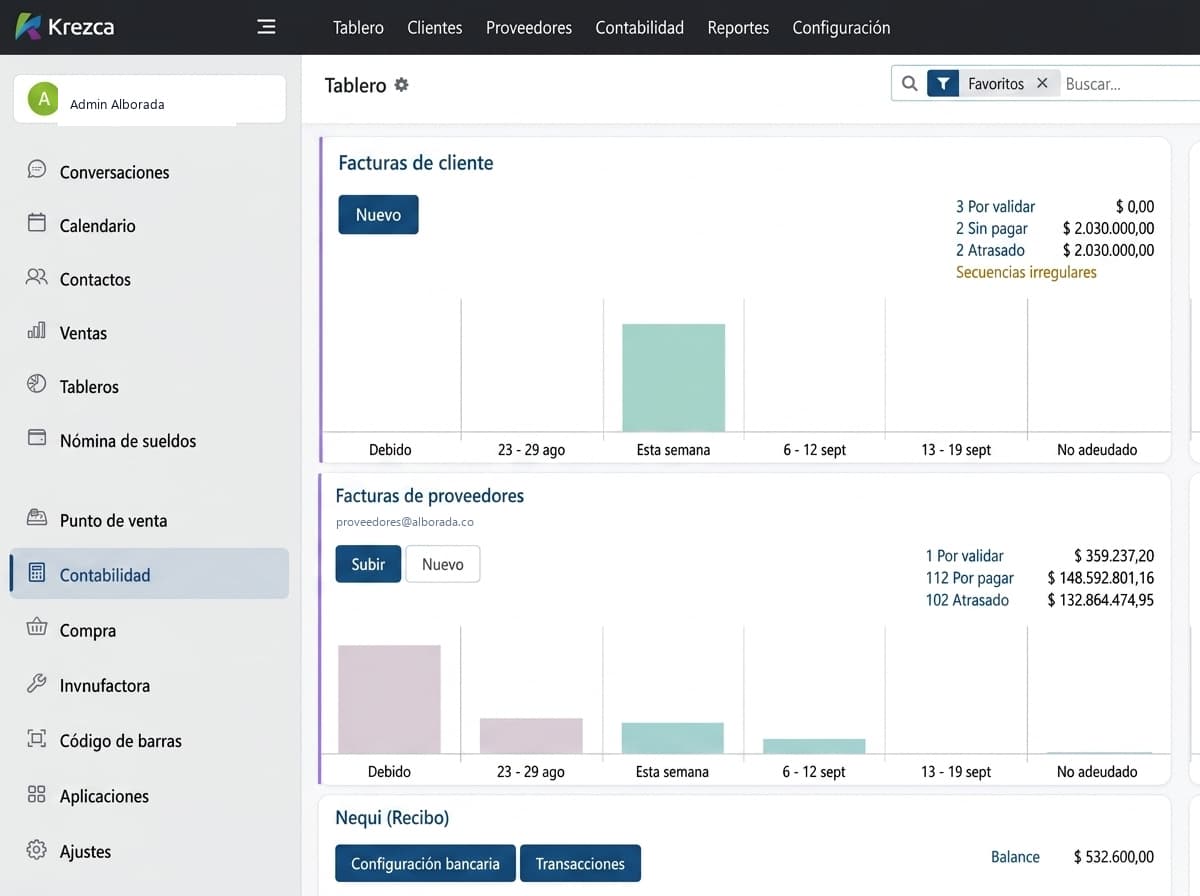Click the Subir button for proveedores
Image resolution: width=1200 pixels, height=896 pixels.
[x=368, y=564]
